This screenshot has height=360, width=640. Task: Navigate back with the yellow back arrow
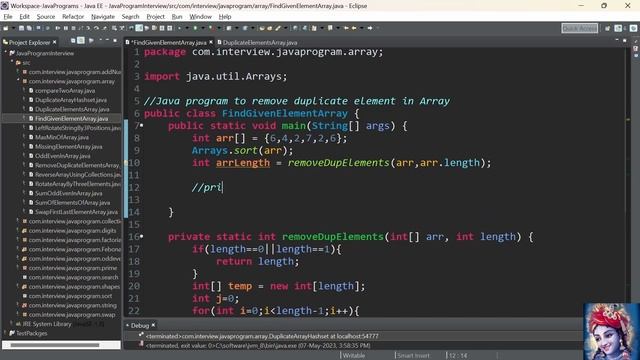(354, 28)
